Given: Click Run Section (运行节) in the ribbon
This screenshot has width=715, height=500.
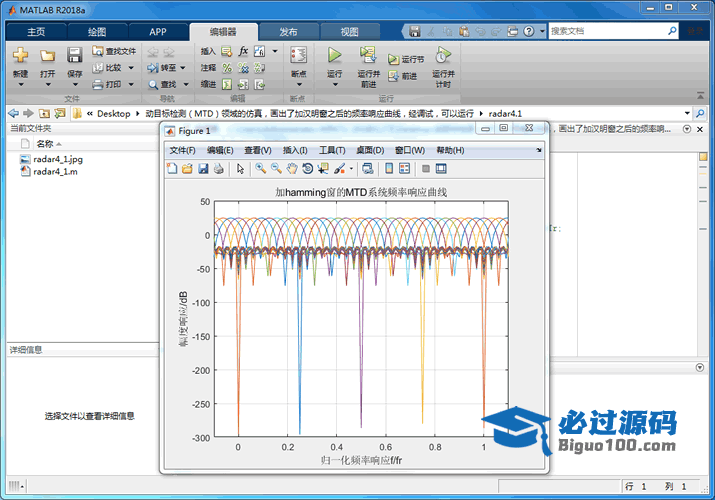Looking at the screenshot, I should point(406,59).
